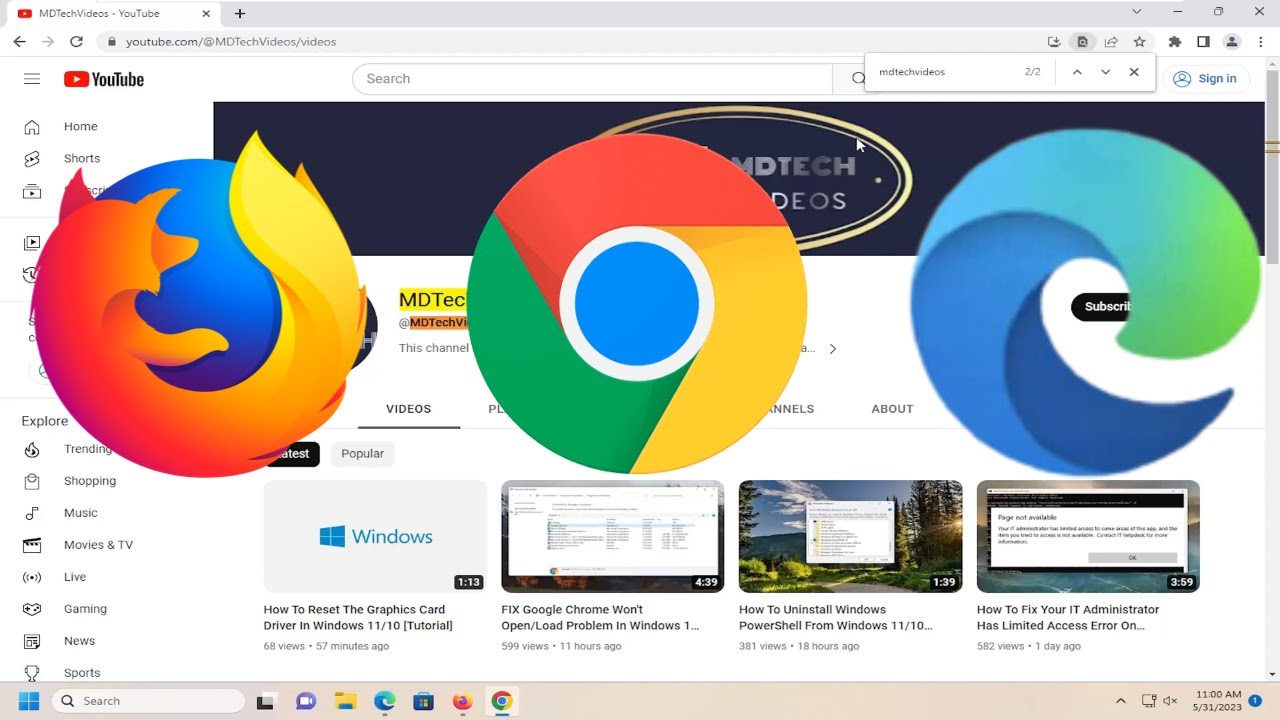Show hidden system tray icons
The image size is (1280, 720).
pos(1121,701)
